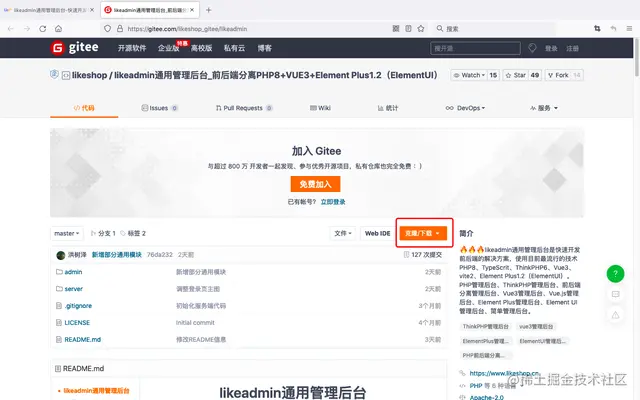Open the browser hamburger menu
The height and width of the screenshot is (400, 640).
pos(629,29)
